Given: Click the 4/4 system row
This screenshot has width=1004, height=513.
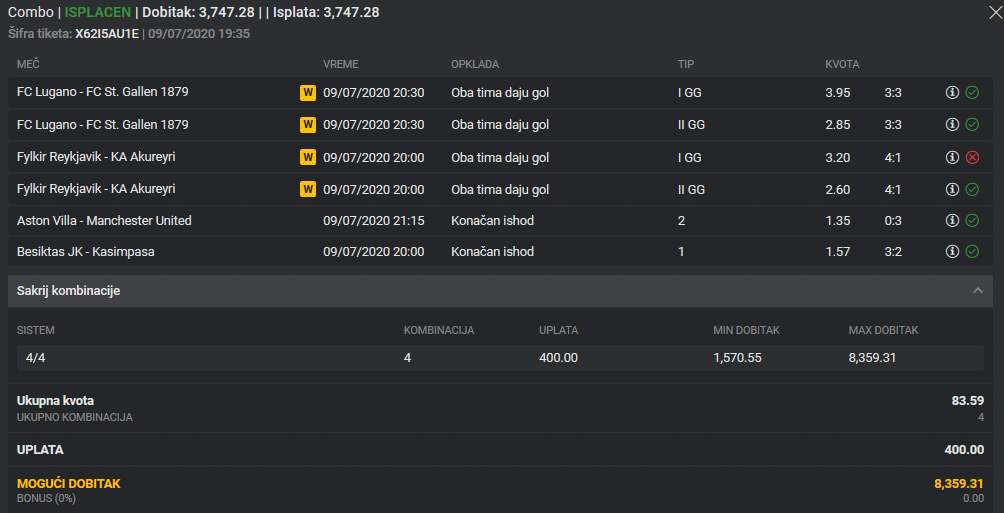Looking at the screenshot, I should [x=500, y=357].
